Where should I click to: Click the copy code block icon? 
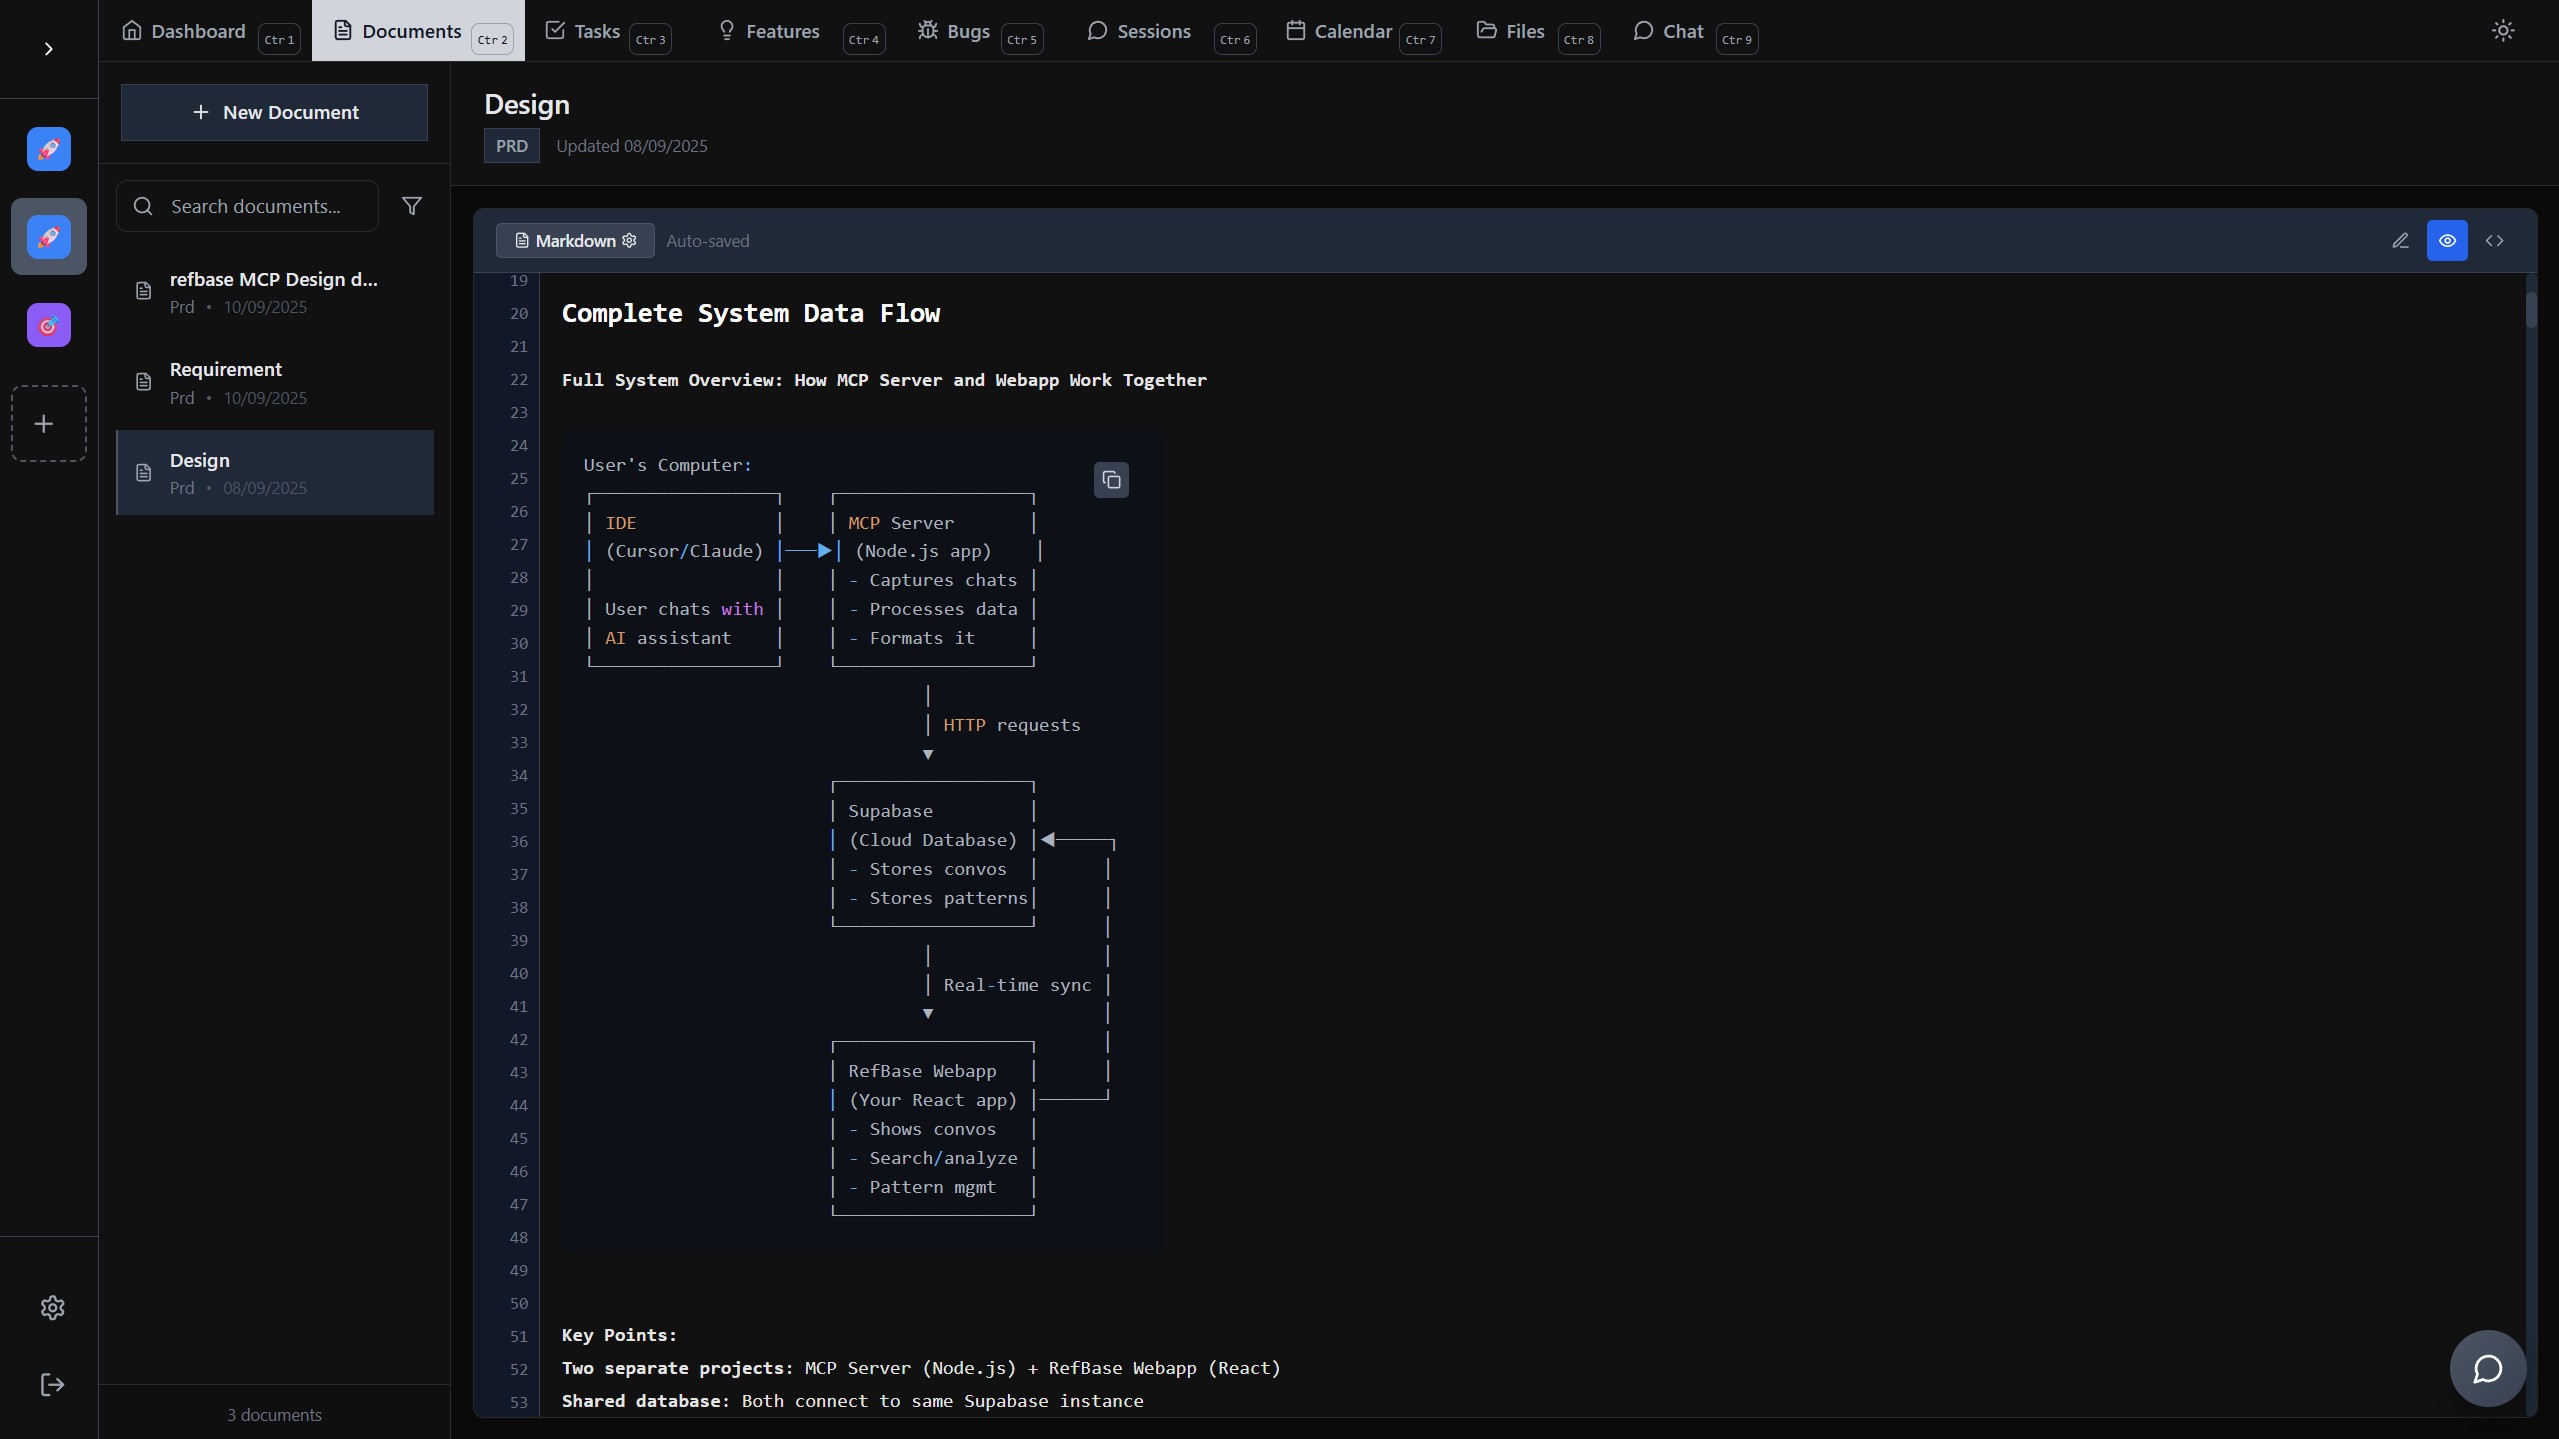coord(1111,480)
